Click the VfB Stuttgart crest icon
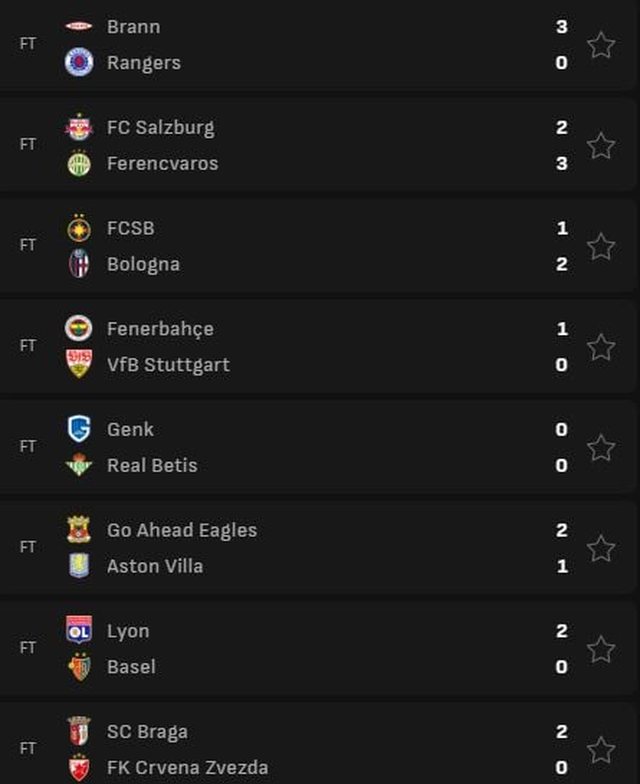Image resolution: width=640 pixels, height=784 pixels. [79, 364]
